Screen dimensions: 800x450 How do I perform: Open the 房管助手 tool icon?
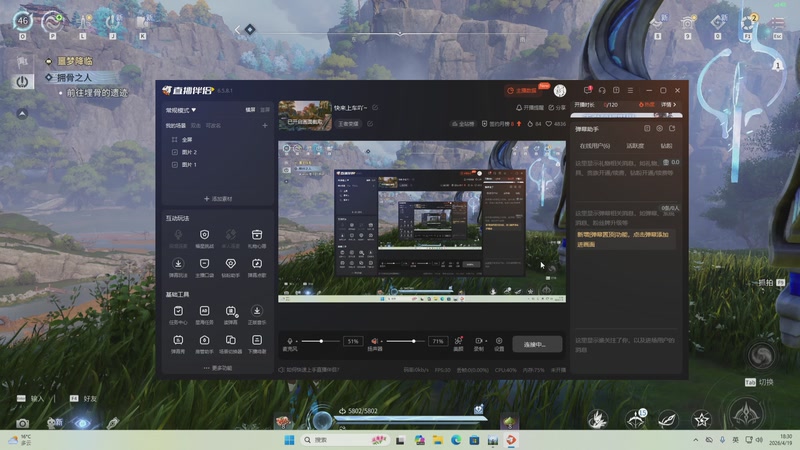pyautogui.click(x=204, y=344)
